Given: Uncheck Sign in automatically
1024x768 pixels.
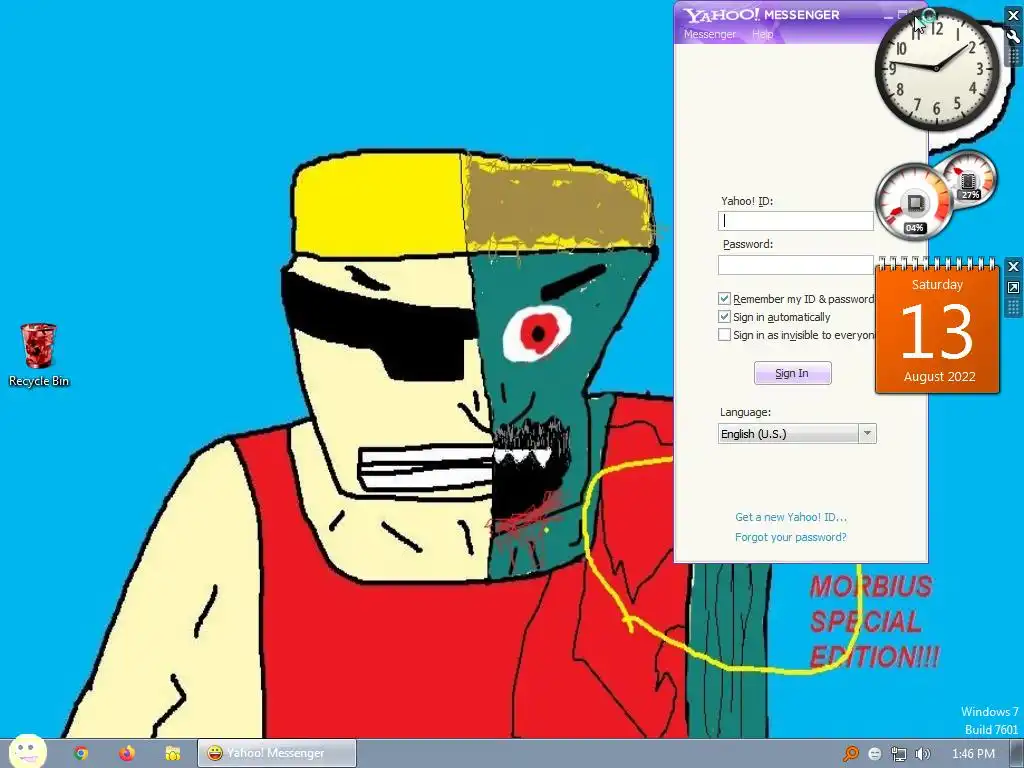Looking at the screenshot, I should coord(724,317).
